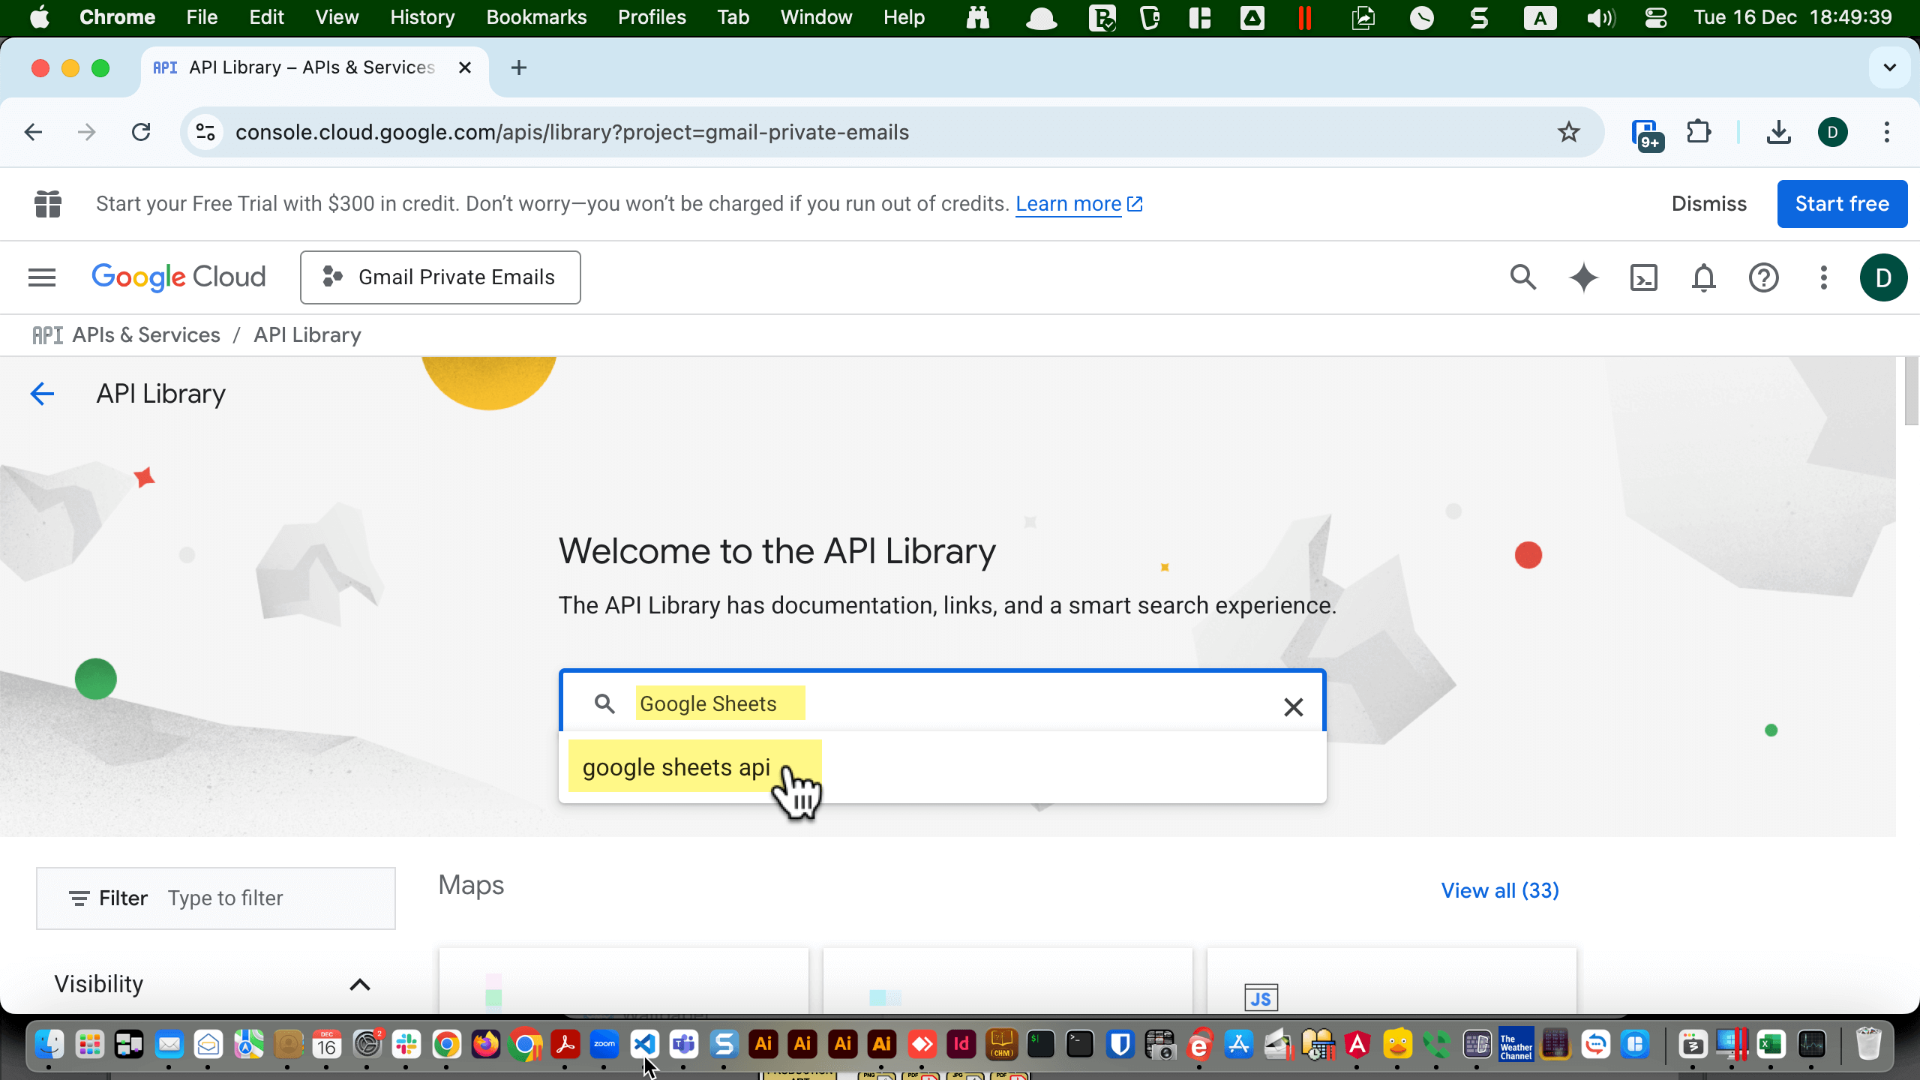The height and width of the screenshot is (1080, 1920).
Task: Open Visual Studio Code from the dock
Action: coord(644,1044)
